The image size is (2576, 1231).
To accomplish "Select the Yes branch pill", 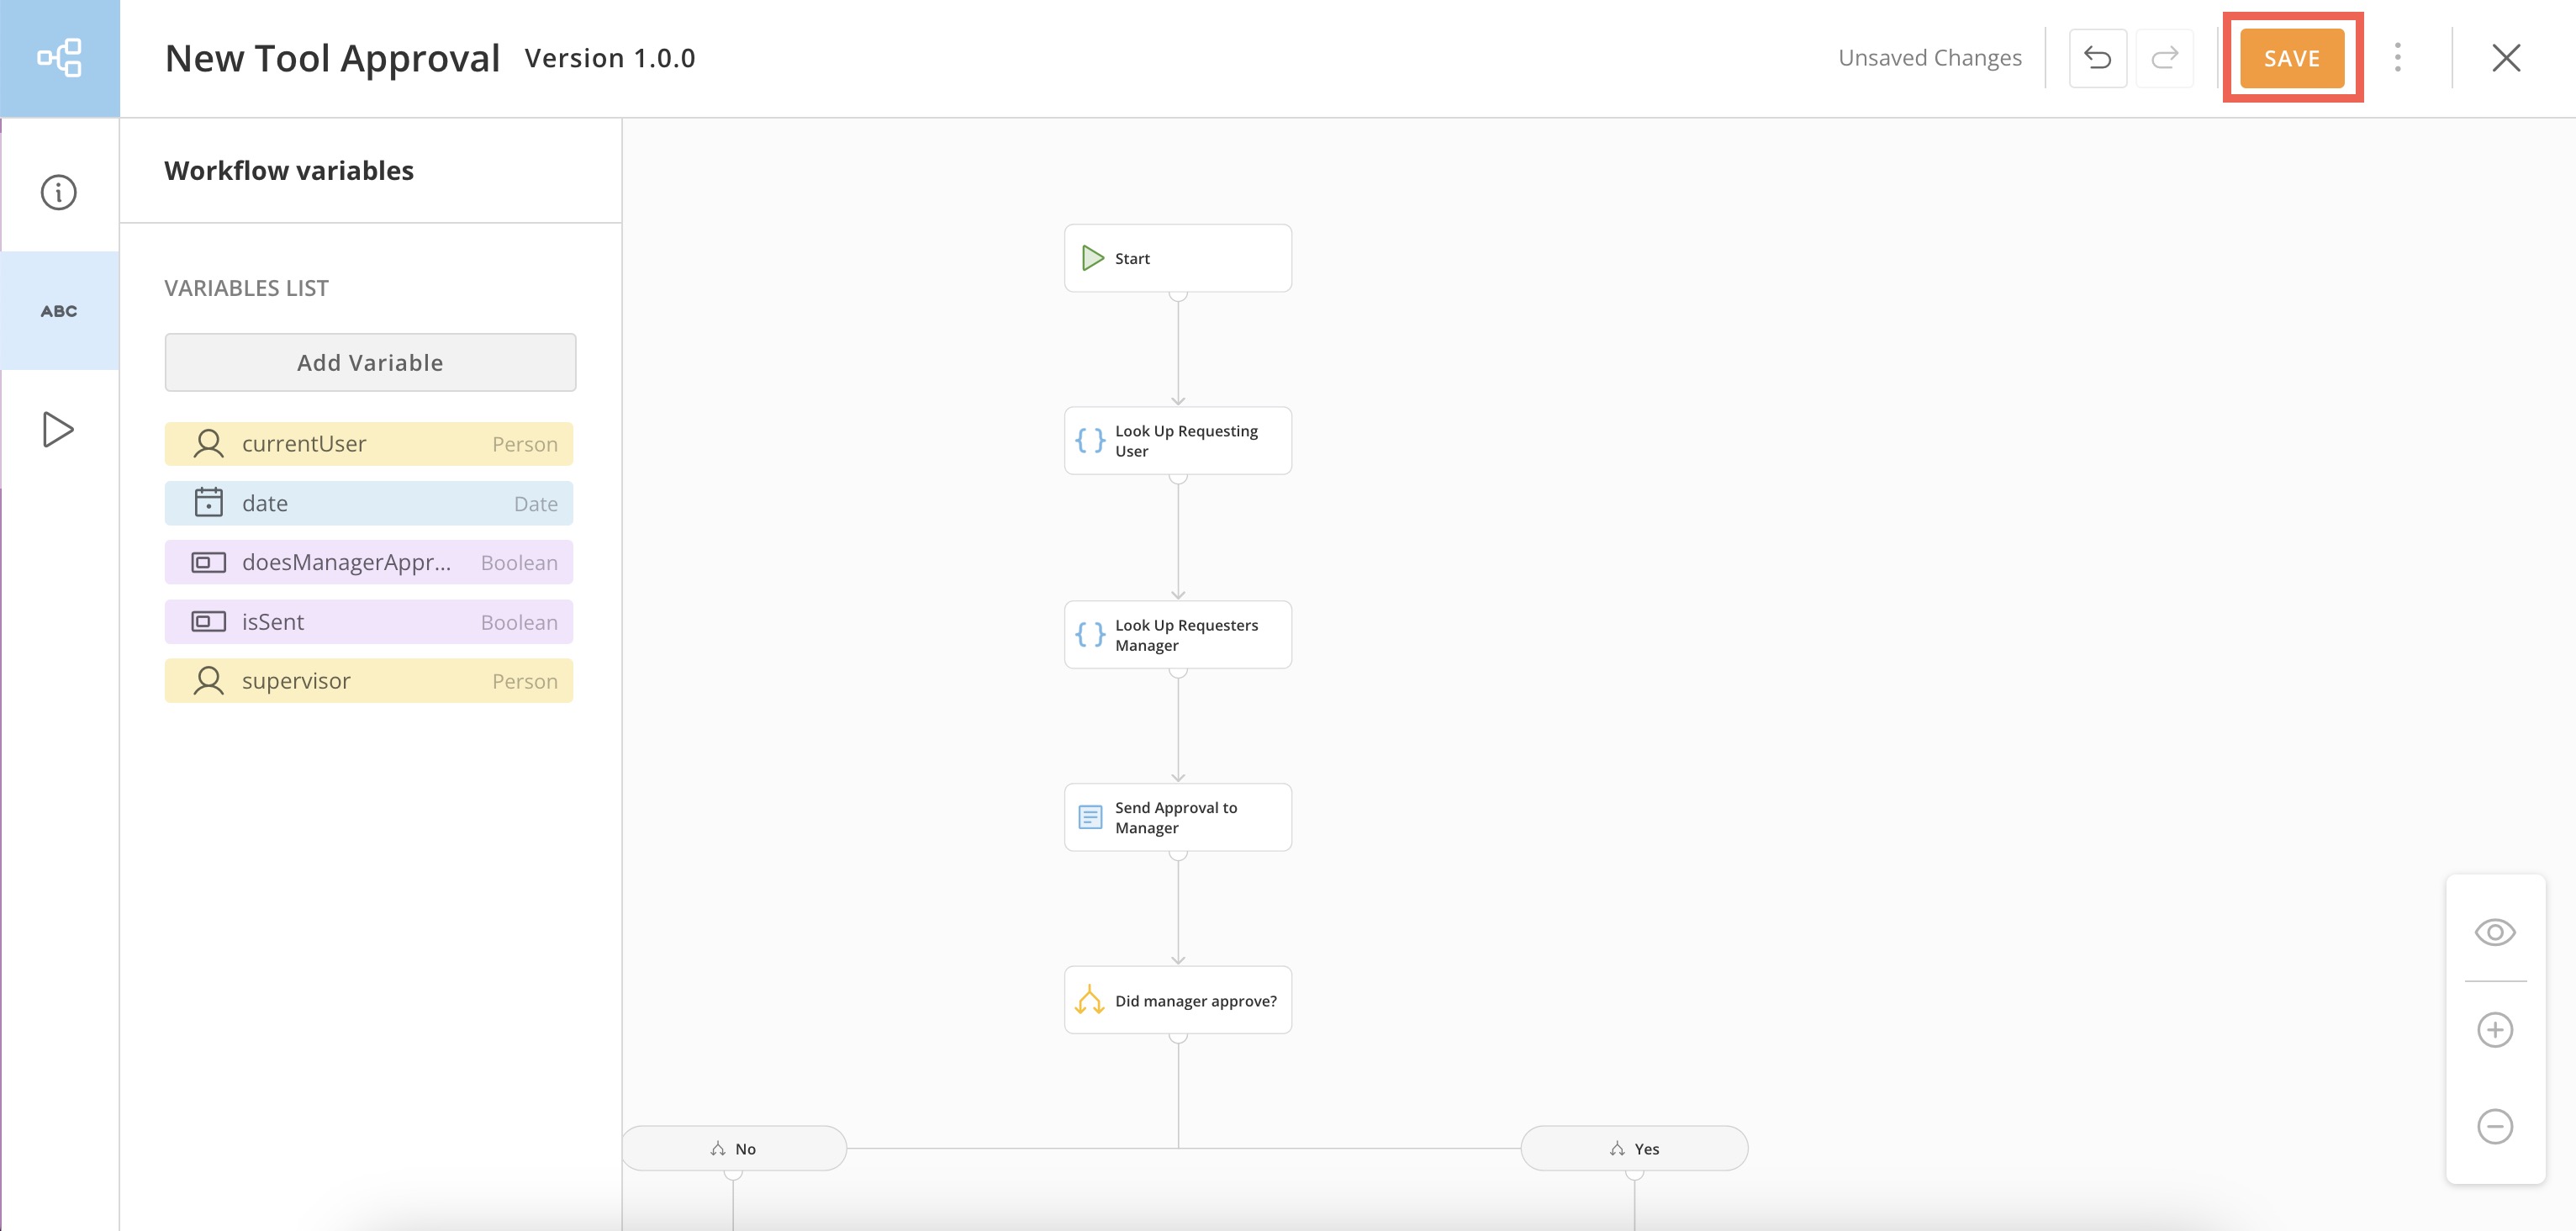I will coord(1634,1148).
